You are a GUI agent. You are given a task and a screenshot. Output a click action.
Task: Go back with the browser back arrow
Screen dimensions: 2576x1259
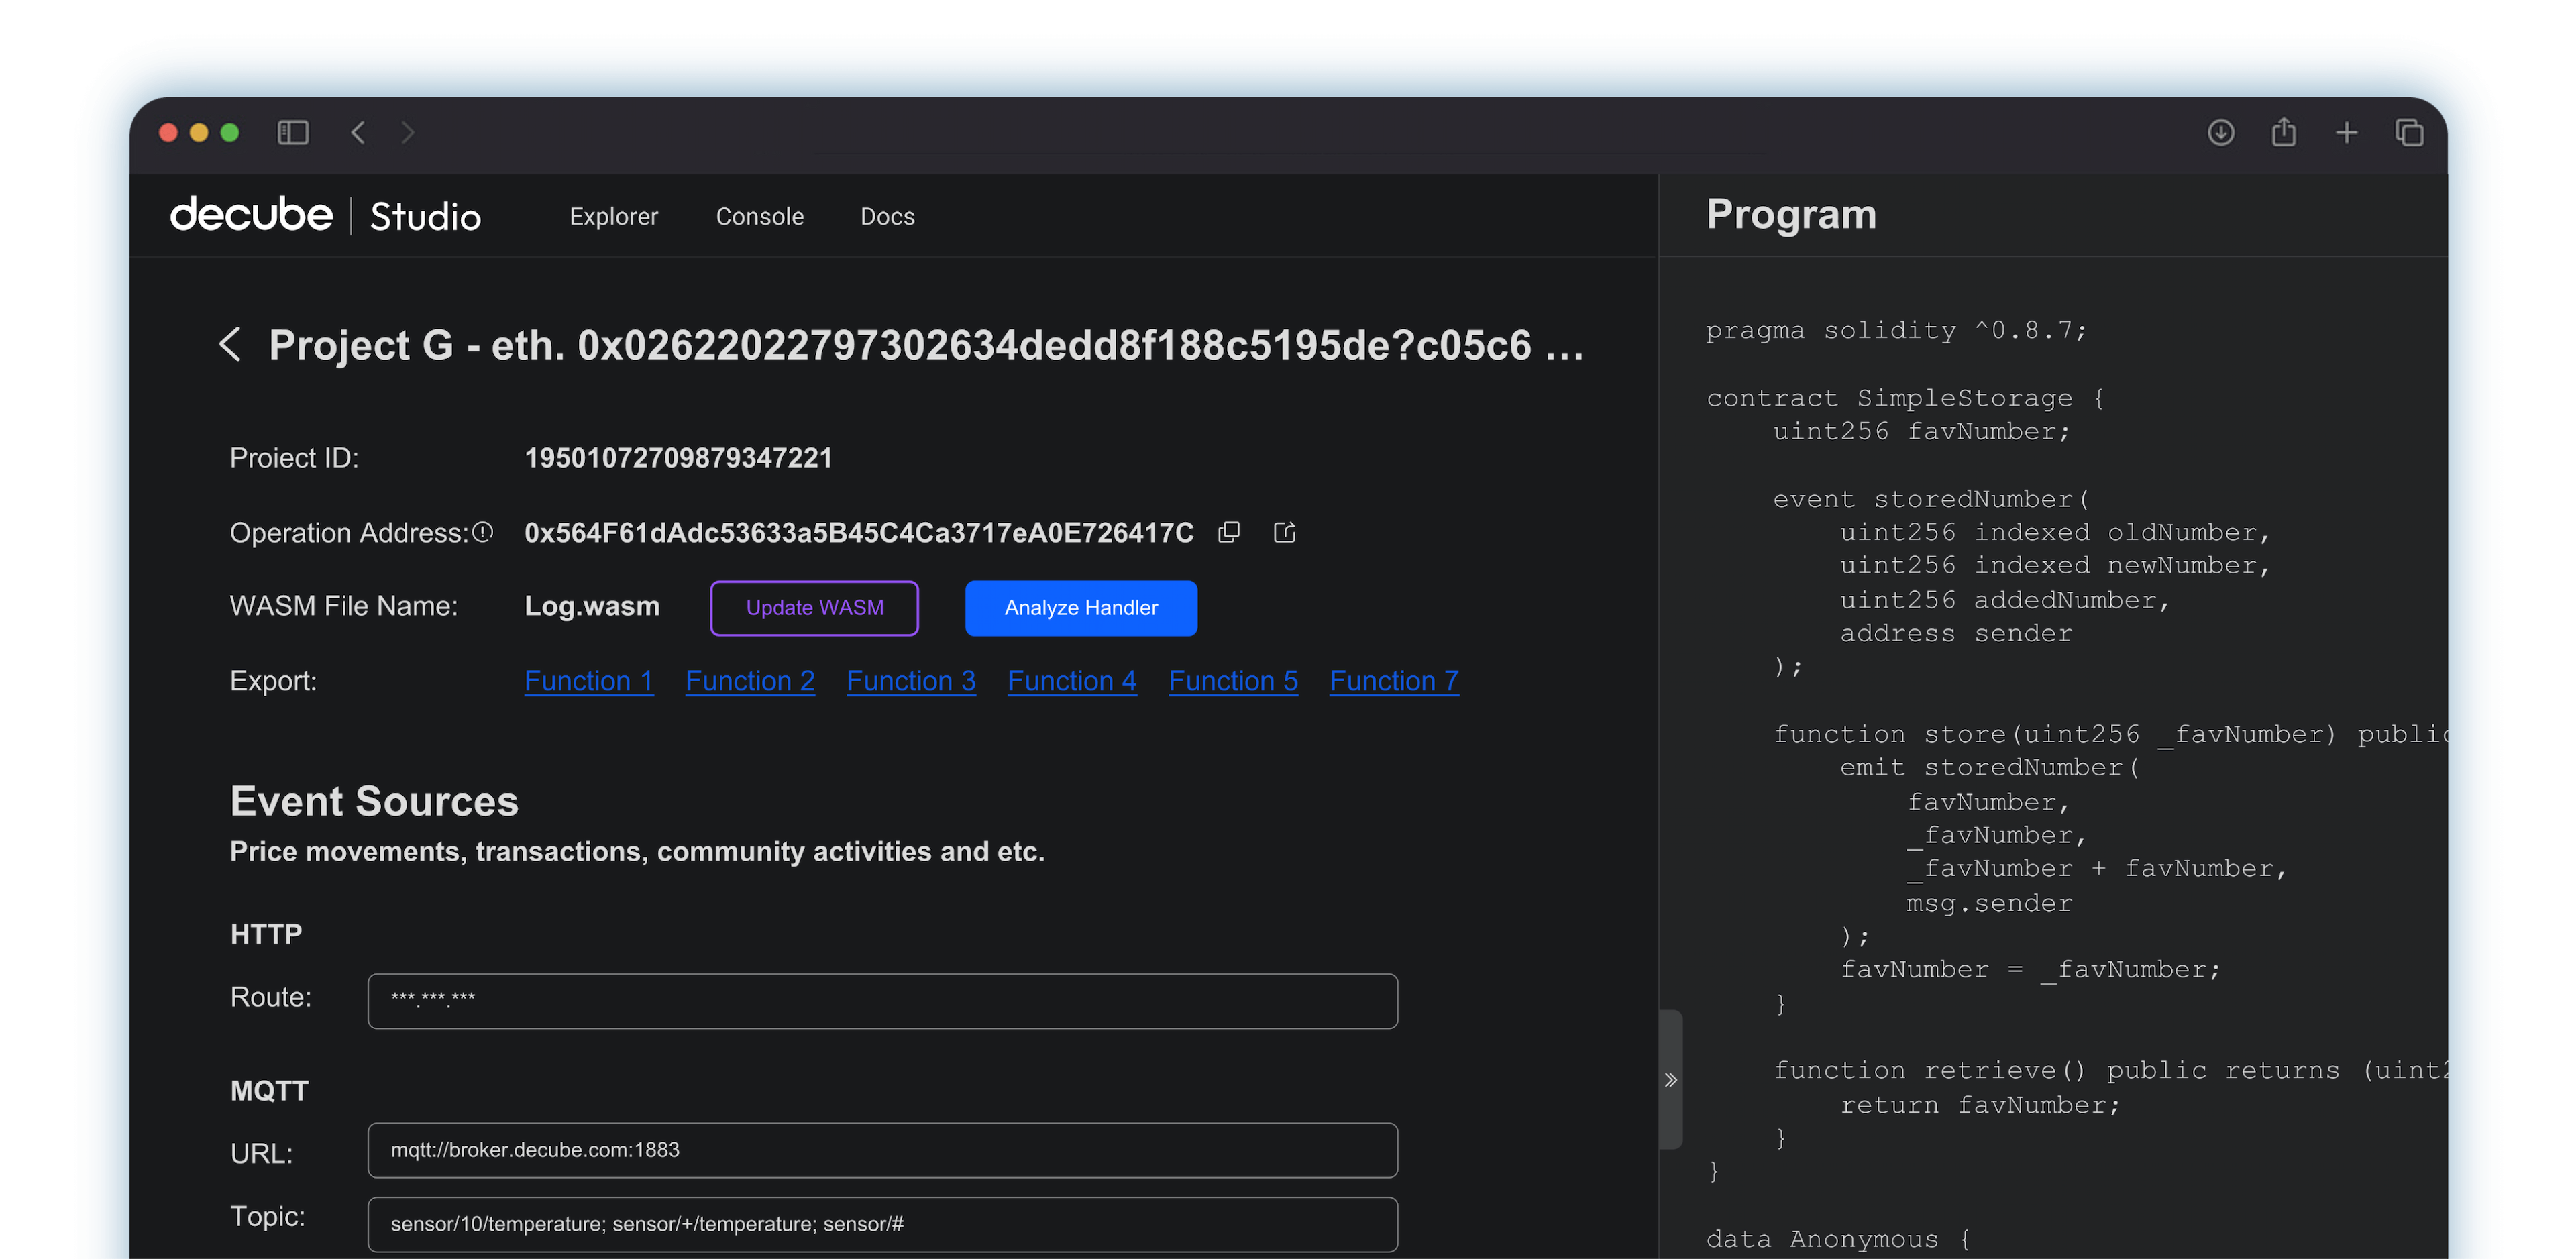[358, 132]
